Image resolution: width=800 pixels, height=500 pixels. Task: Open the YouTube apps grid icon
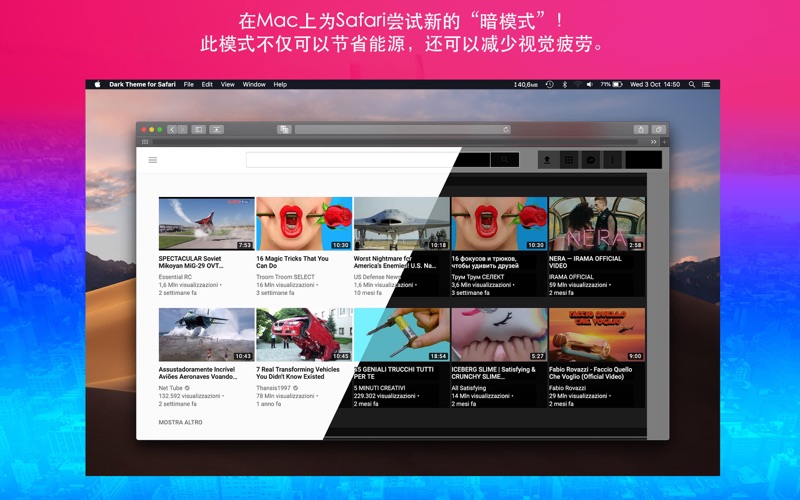568,160
